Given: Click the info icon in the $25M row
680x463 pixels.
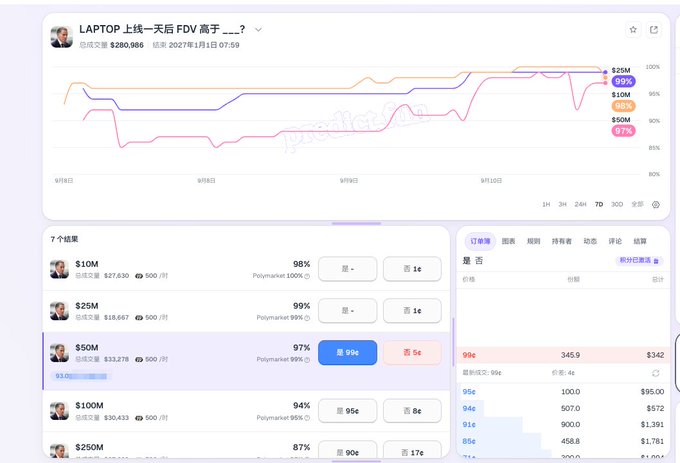Looking at the screenshot, I should pos(307,318).
